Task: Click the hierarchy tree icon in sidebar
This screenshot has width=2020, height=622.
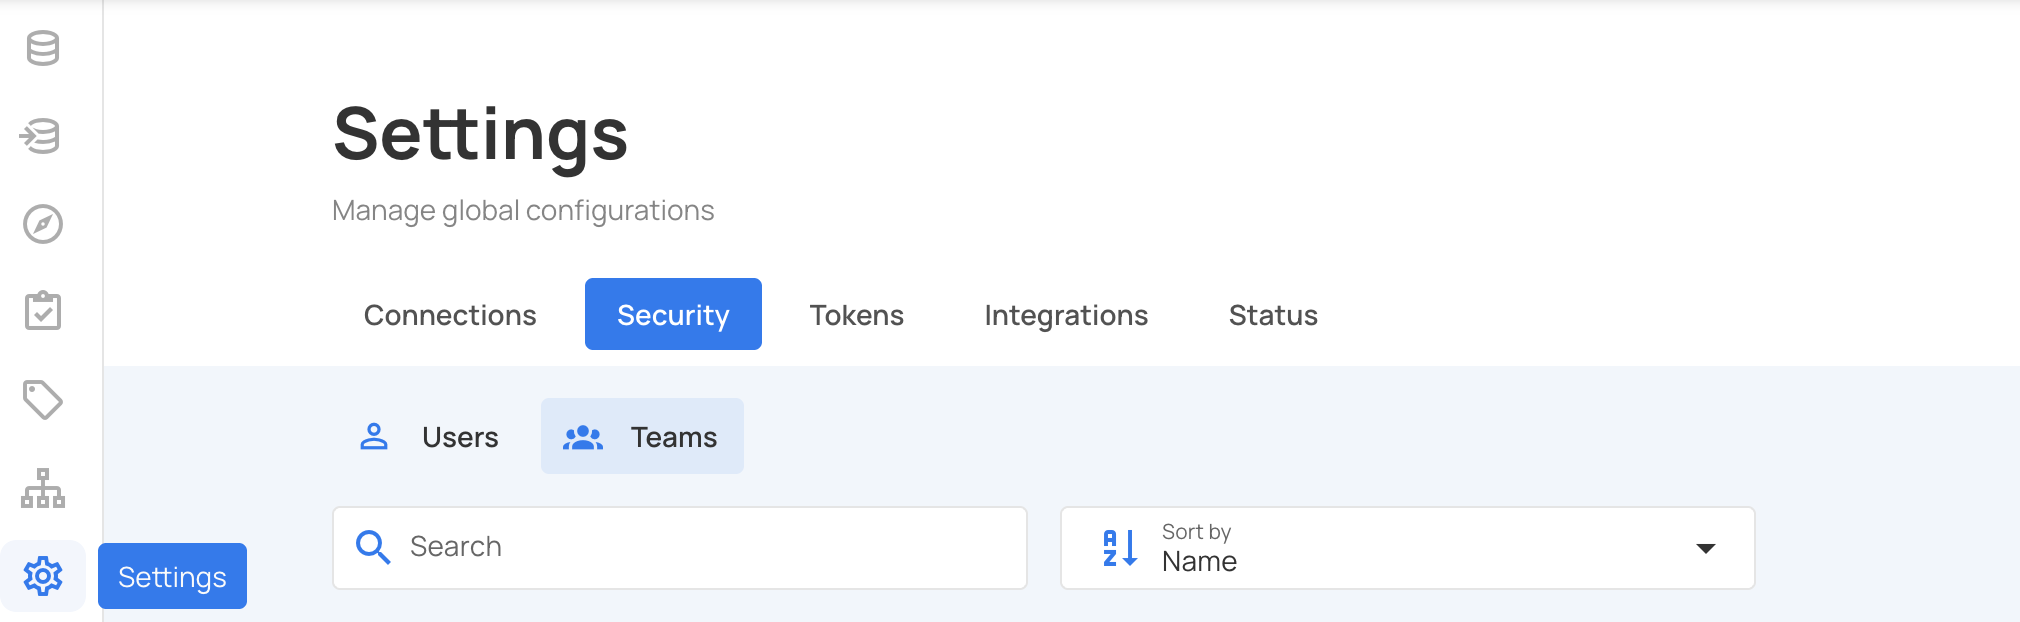Action: [43, 488]
